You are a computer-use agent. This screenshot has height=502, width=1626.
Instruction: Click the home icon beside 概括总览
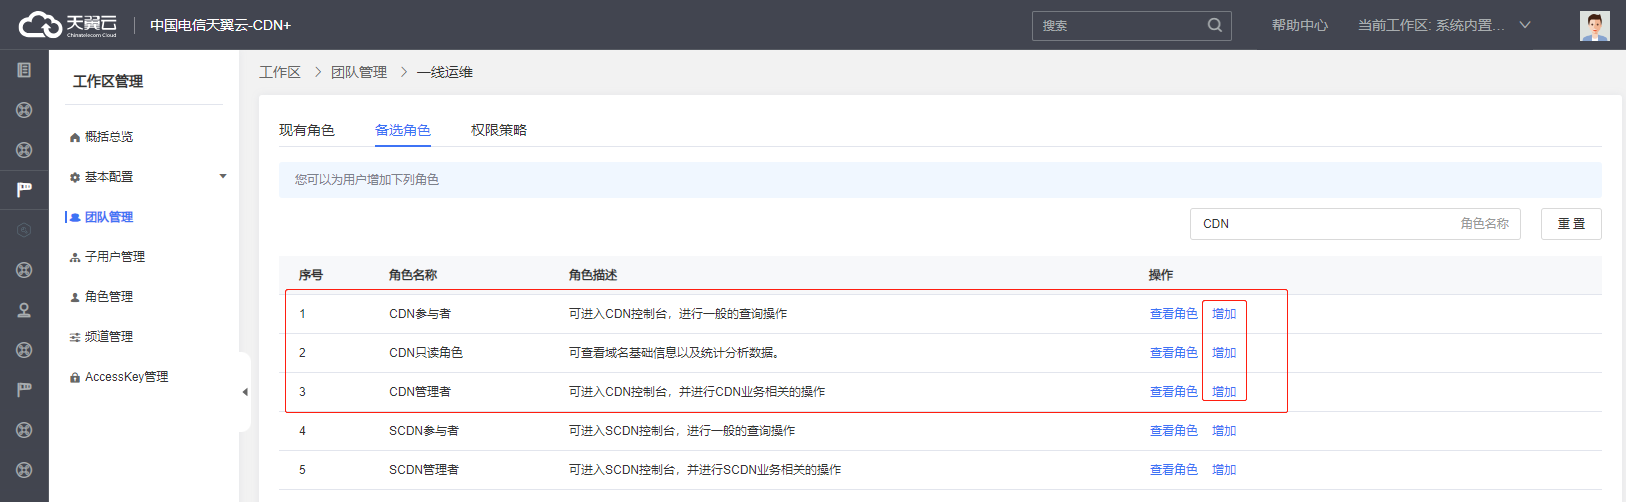coord(75,137)
